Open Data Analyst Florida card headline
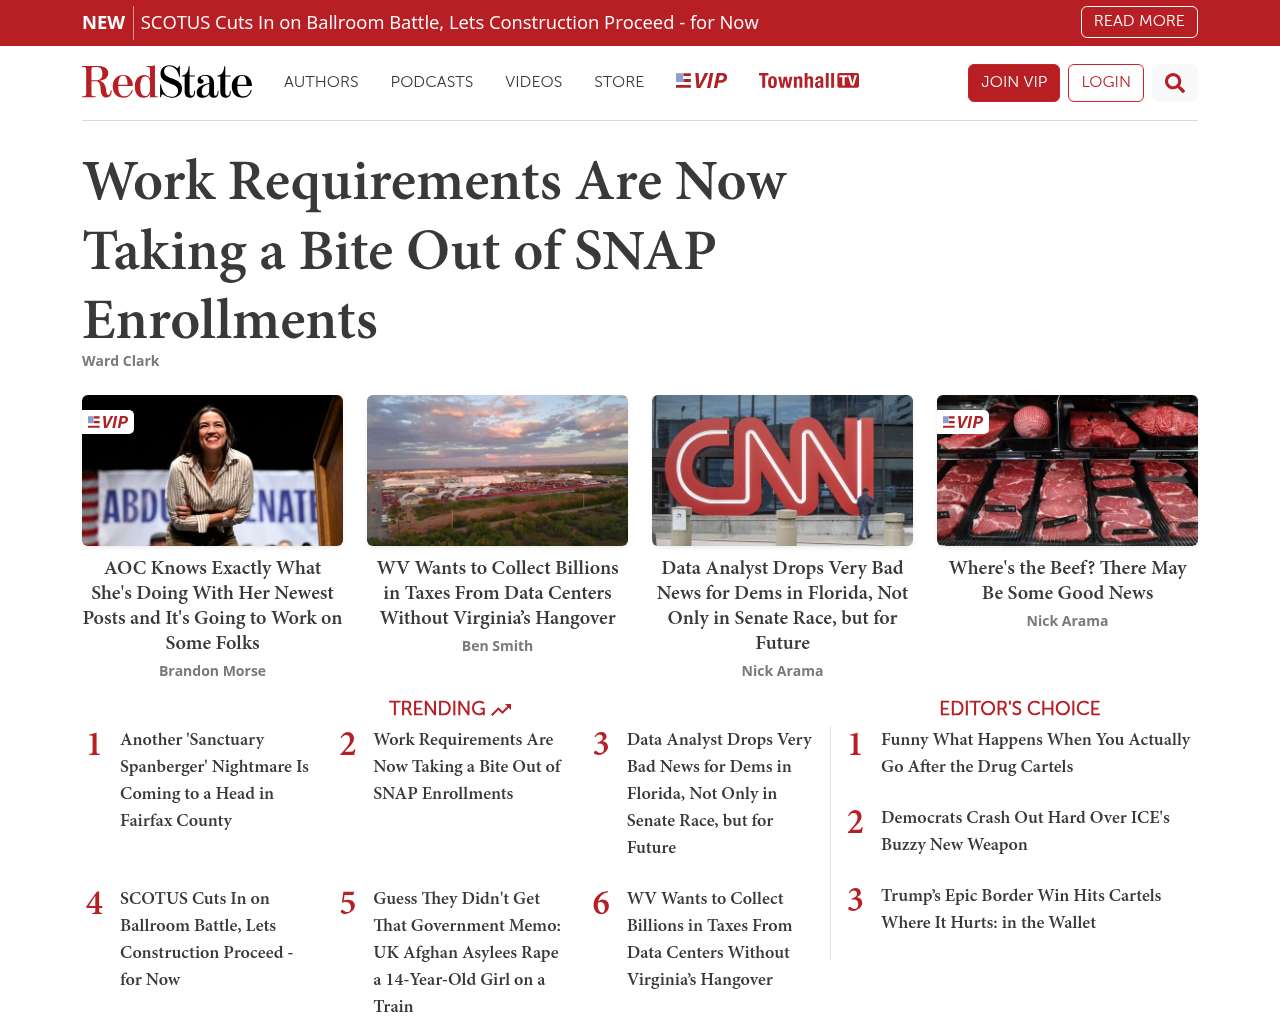The height and width of the screenshot is (1024, 1280). pyautogui.click(x=782, y=605)
